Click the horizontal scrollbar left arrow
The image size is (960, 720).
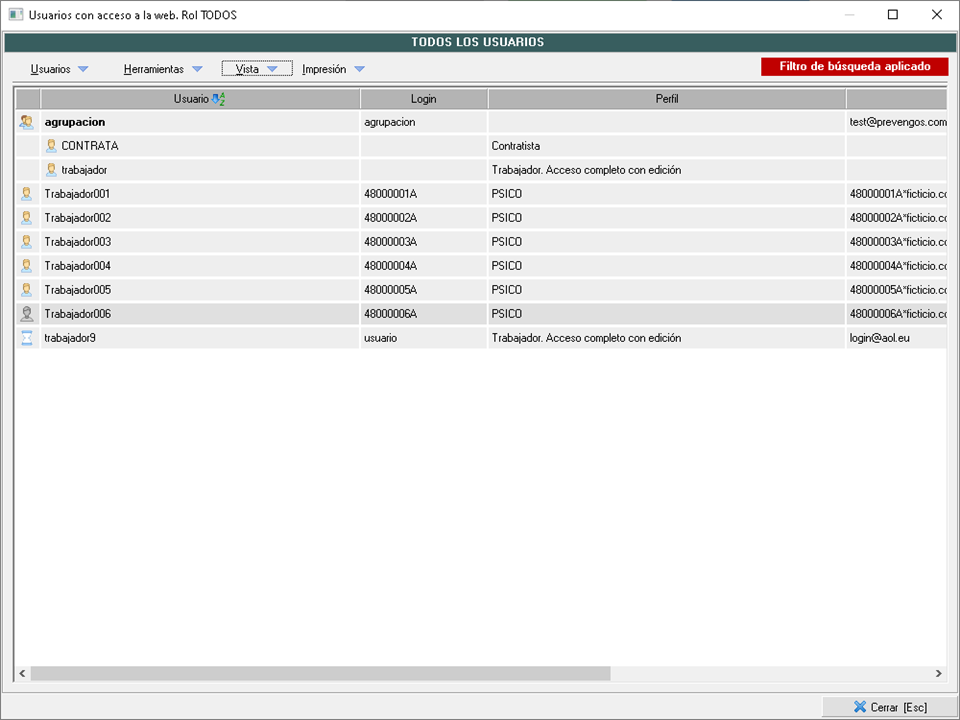[x=22, y=674]
